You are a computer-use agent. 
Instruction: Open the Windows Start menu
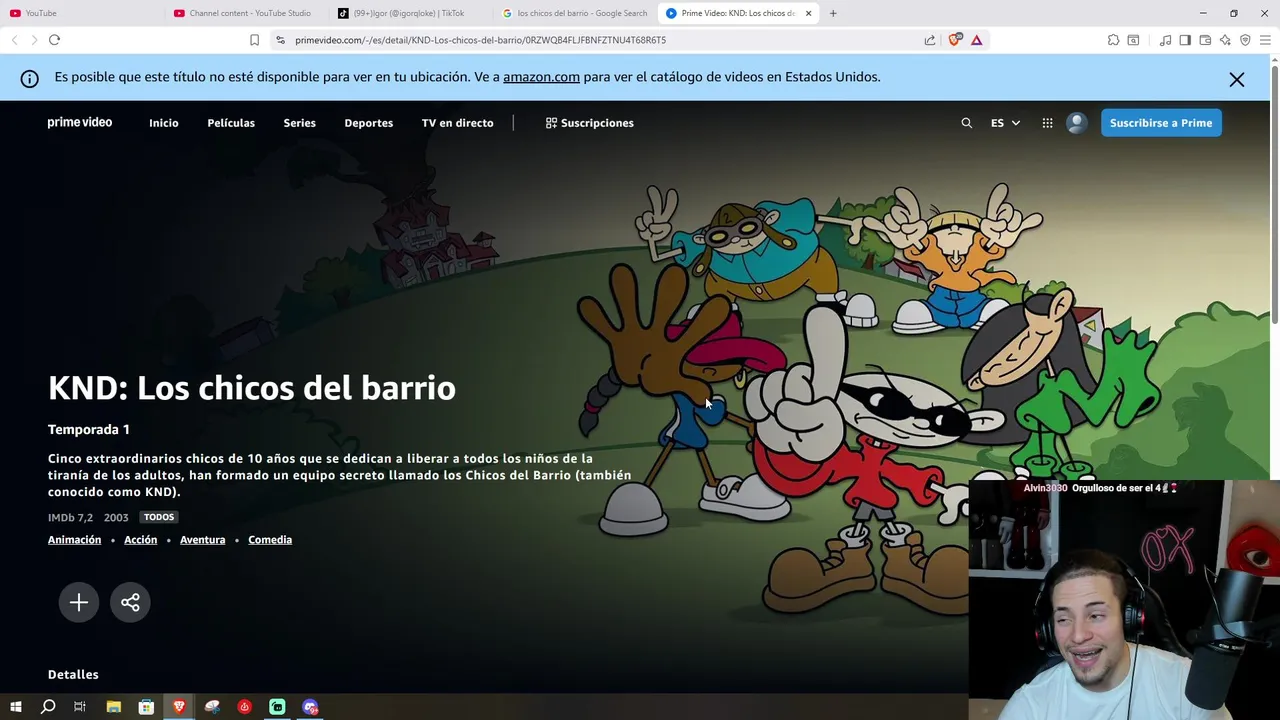[15, 707]
